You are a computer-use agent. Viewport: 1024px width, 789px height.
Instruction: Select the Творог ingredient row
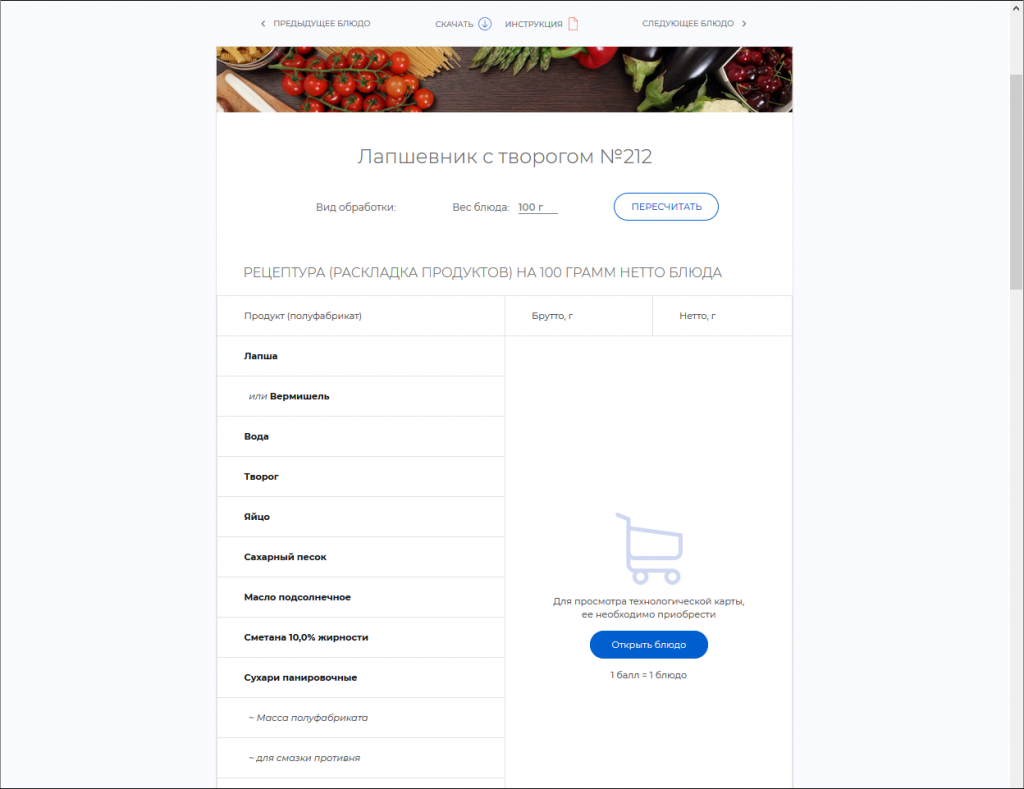[x=361, y=477]
